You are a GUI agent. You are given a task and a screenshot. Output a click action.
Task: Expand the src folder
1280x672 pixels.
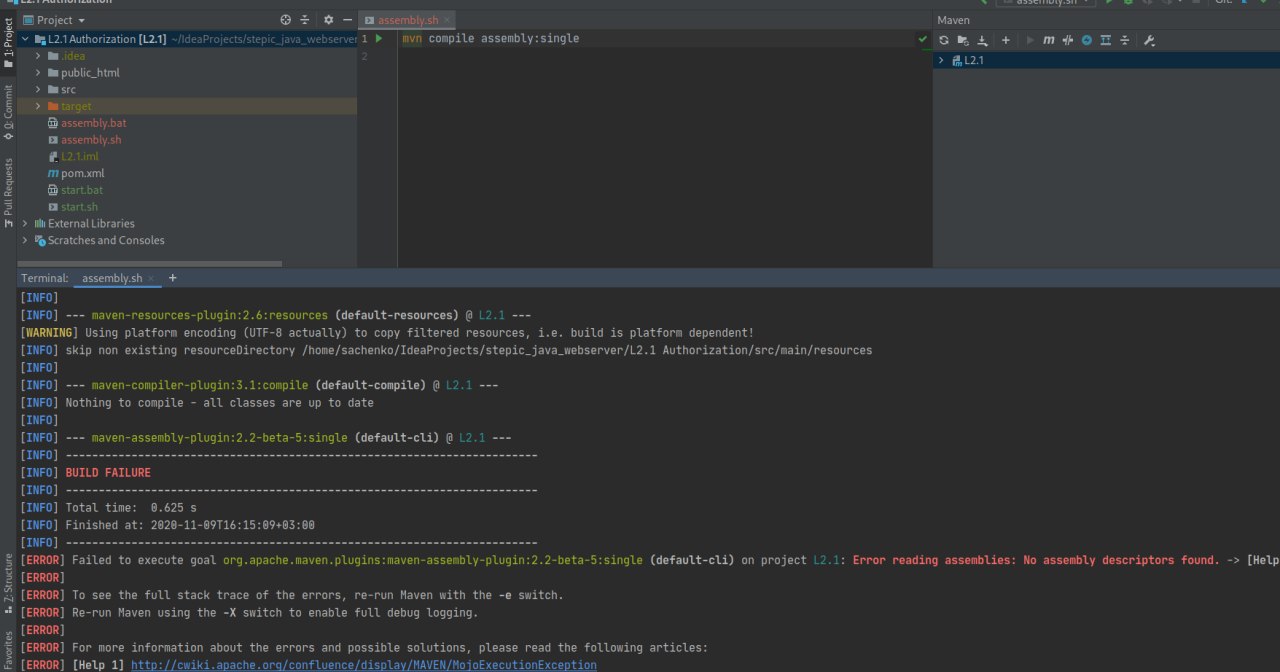coord(39,90)
